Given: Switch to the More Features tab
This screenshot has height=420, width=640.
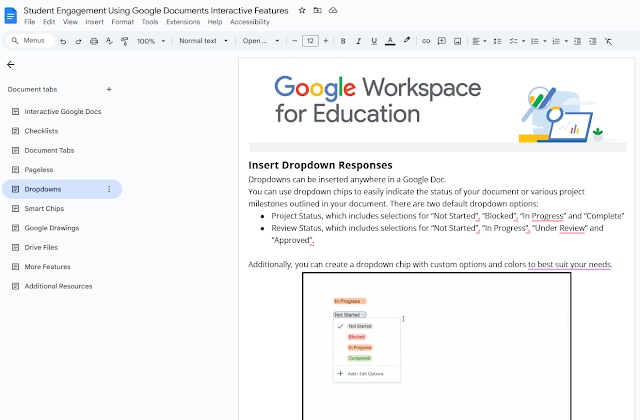Looking at the screenshot, I should [62, 267].
